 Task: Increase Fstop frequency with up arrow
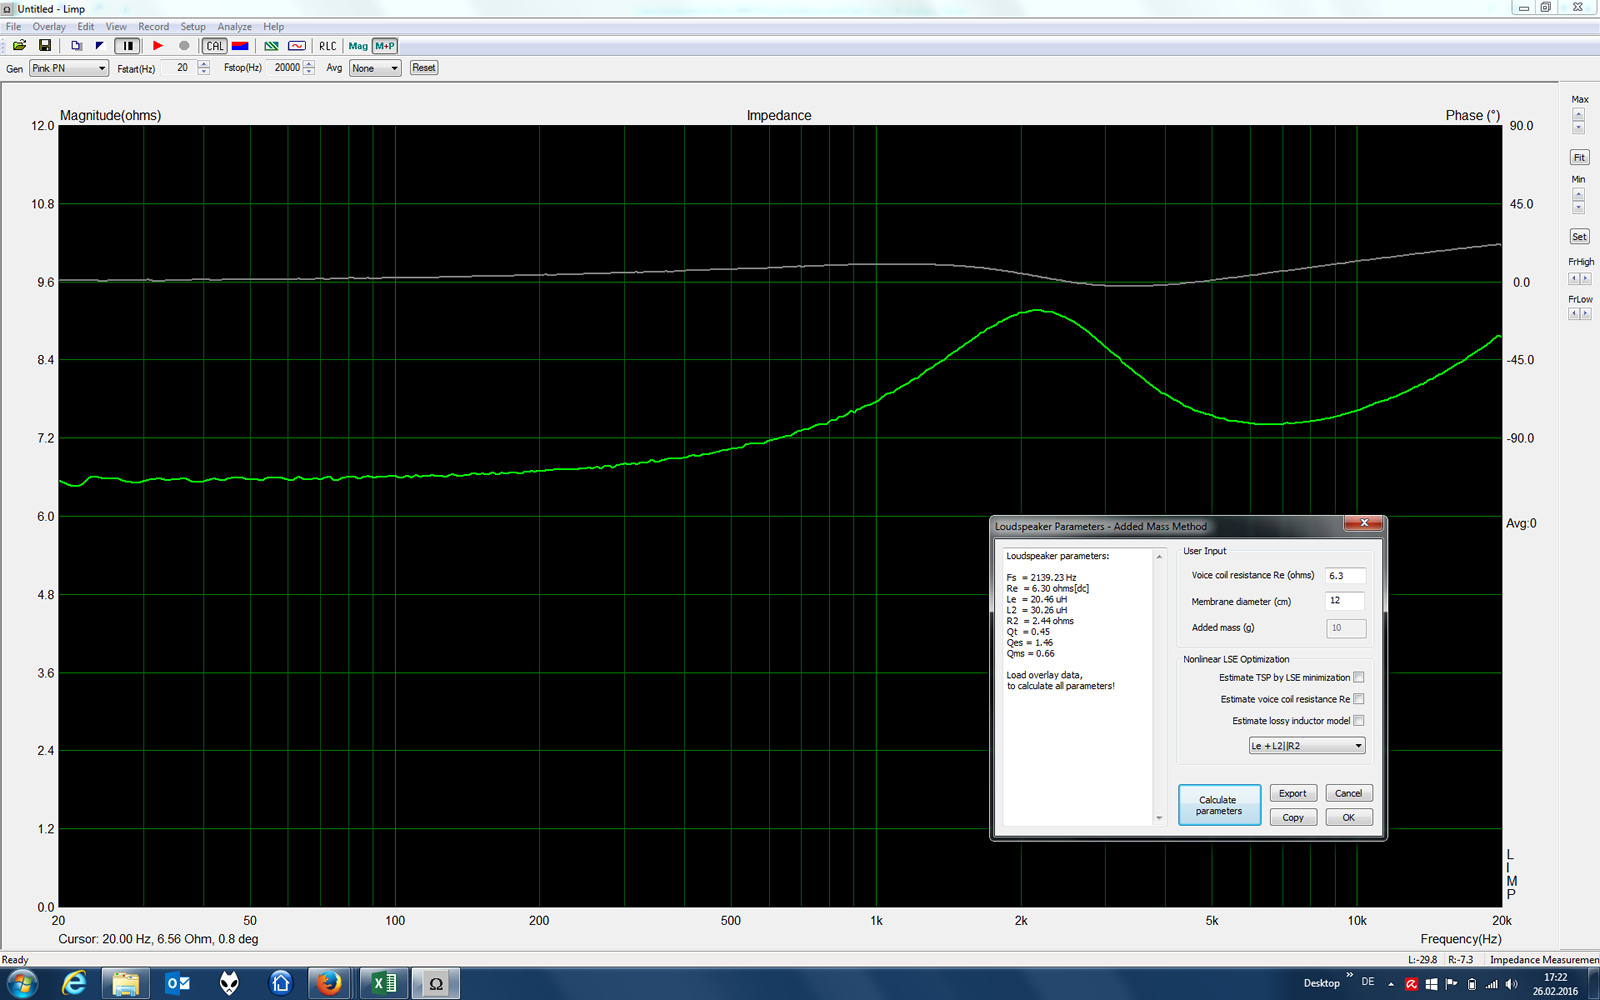[x=309, y=64]
